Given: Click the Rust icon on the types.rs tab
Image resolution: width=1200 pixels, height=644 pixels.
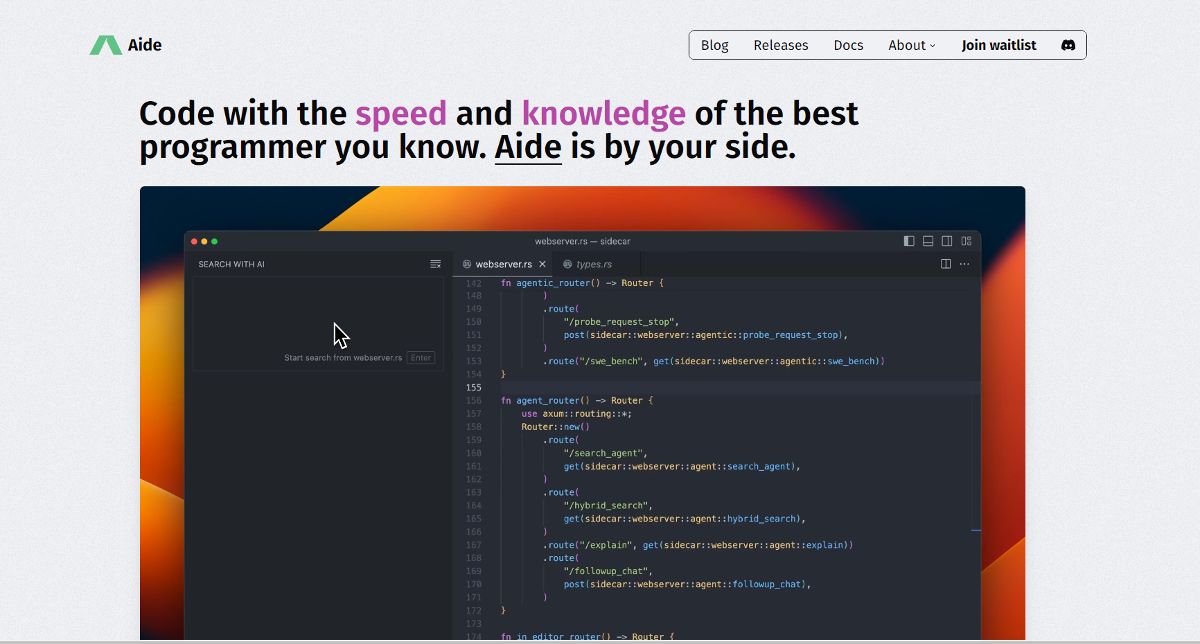Looking at the screenshot, I should tap(568, 264).
